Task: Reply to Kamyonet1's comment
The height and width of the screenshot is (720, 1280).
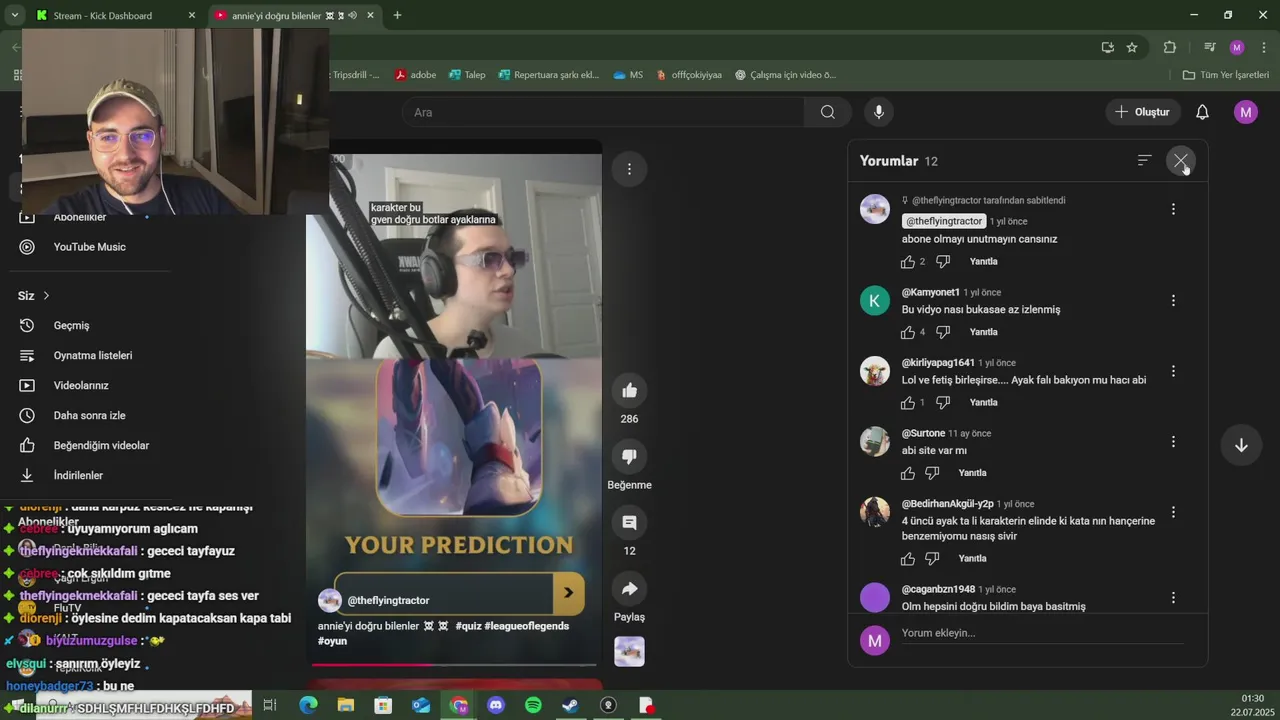Action: pyautogui.click(x=984, y=332)
